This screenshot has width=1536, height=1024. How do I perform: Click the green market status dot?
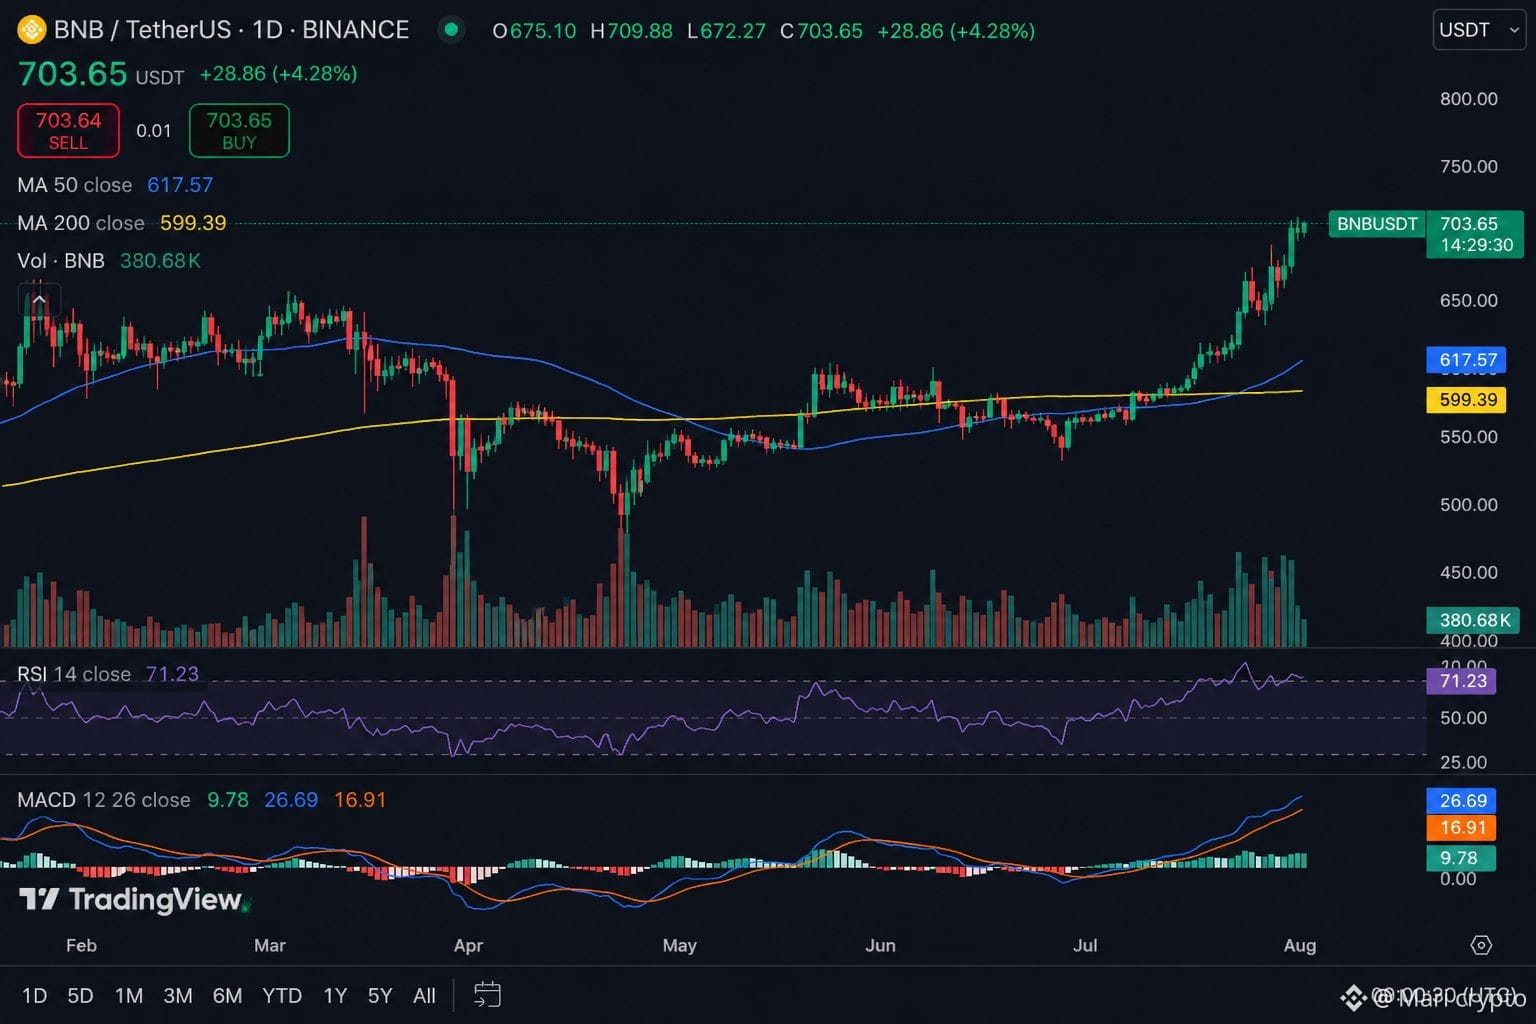pyautogui.click(x=451, y=30)
